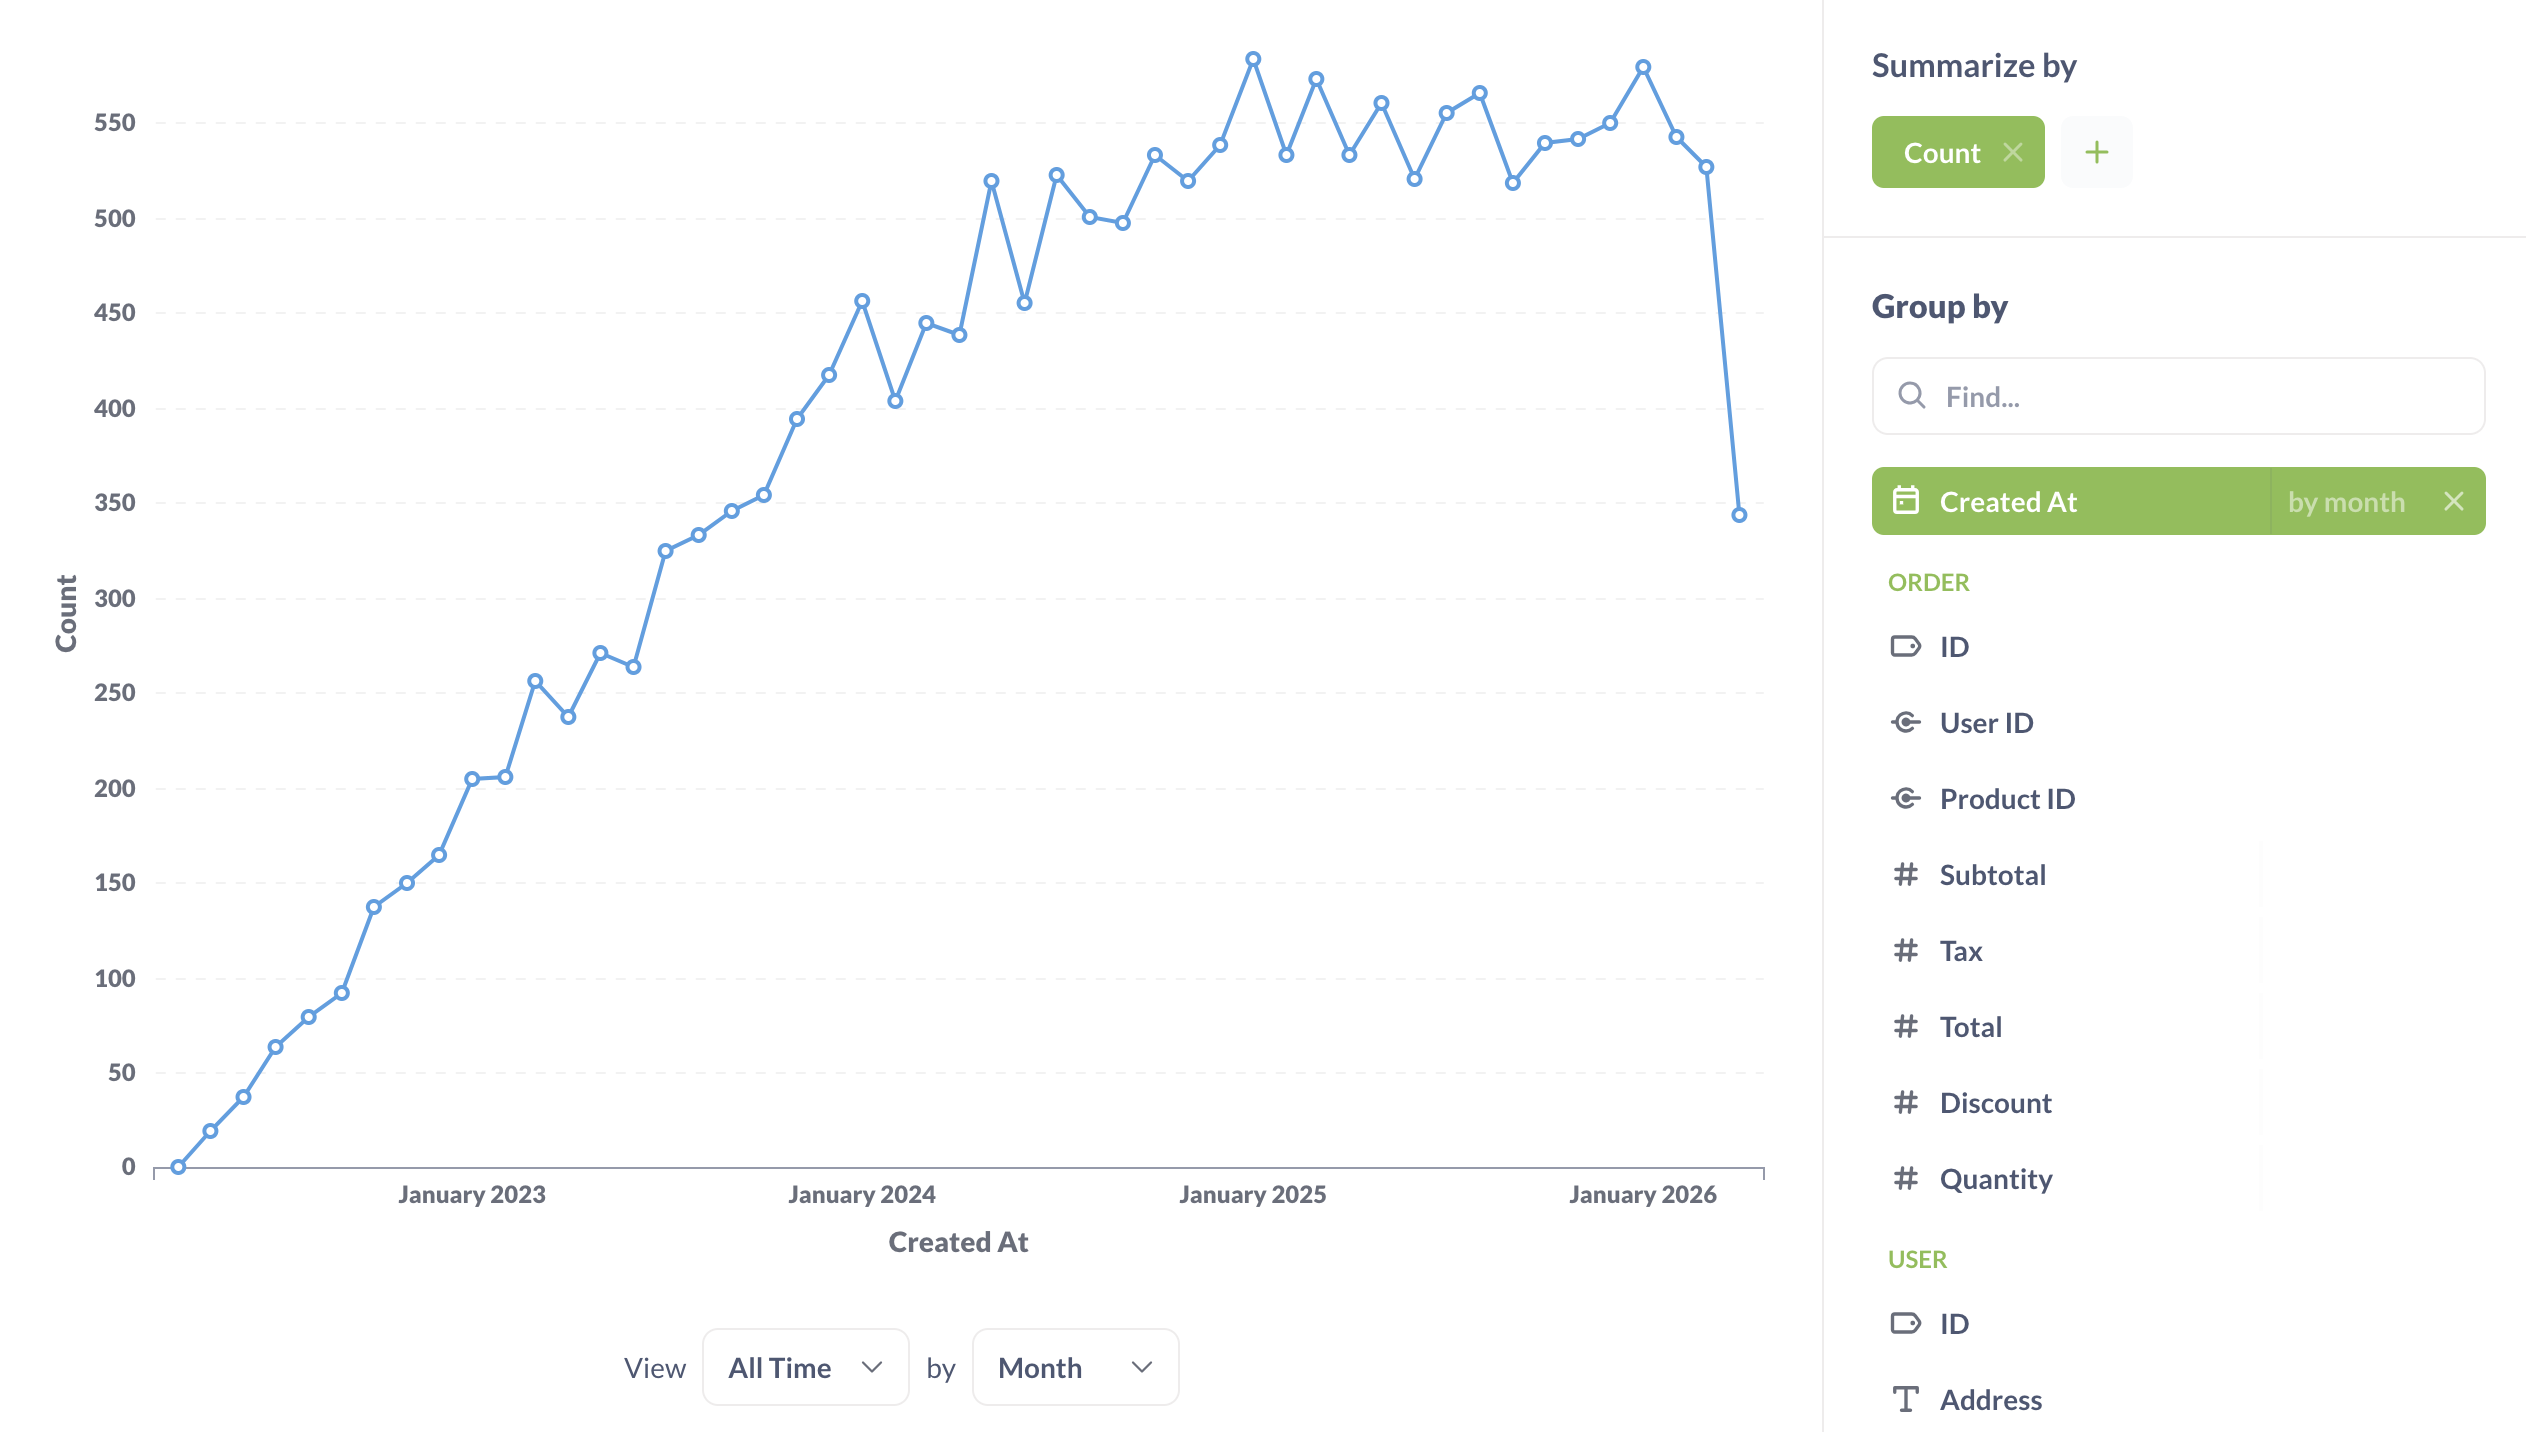Screen dimensions: 2526x1432
Task: Click the Subtotal number icon
Action: pyautogui.click(x=1906, y=875)
